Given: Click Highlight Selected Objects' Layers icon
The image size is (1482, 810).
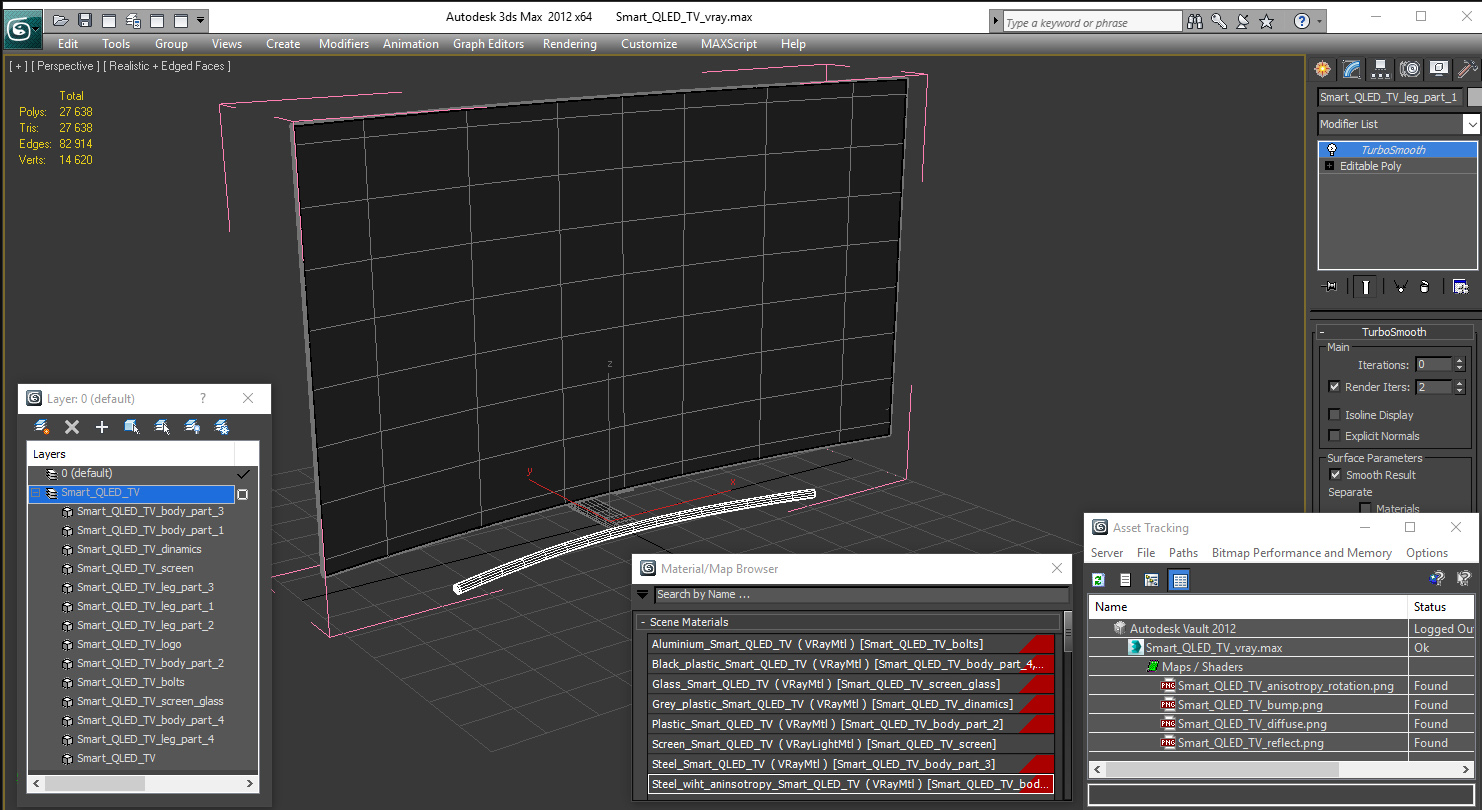Looking at the screenshot, I should coord(162,427).
